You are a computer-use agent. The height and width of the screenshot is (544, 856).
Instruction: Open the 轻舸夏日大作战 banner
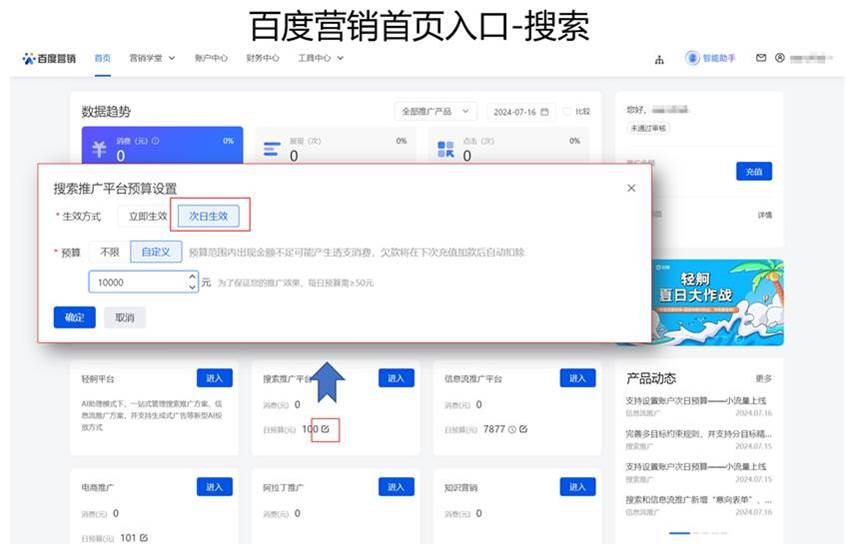point(716,302)
